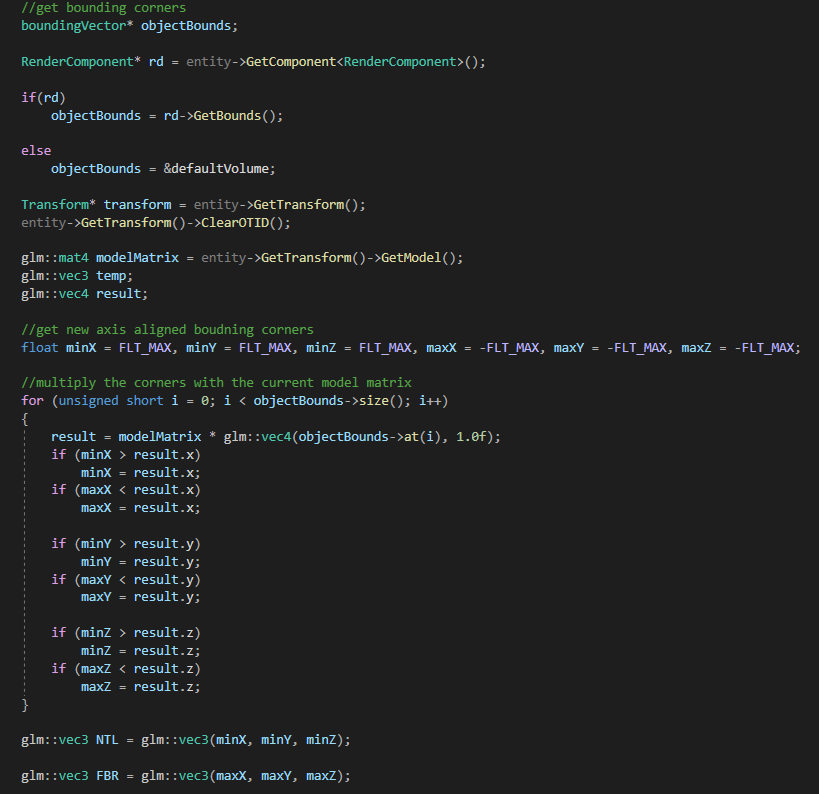Click 'glm::vec3 FBR' declaration
The image size is (819, 794).
(x=70, y=776)
